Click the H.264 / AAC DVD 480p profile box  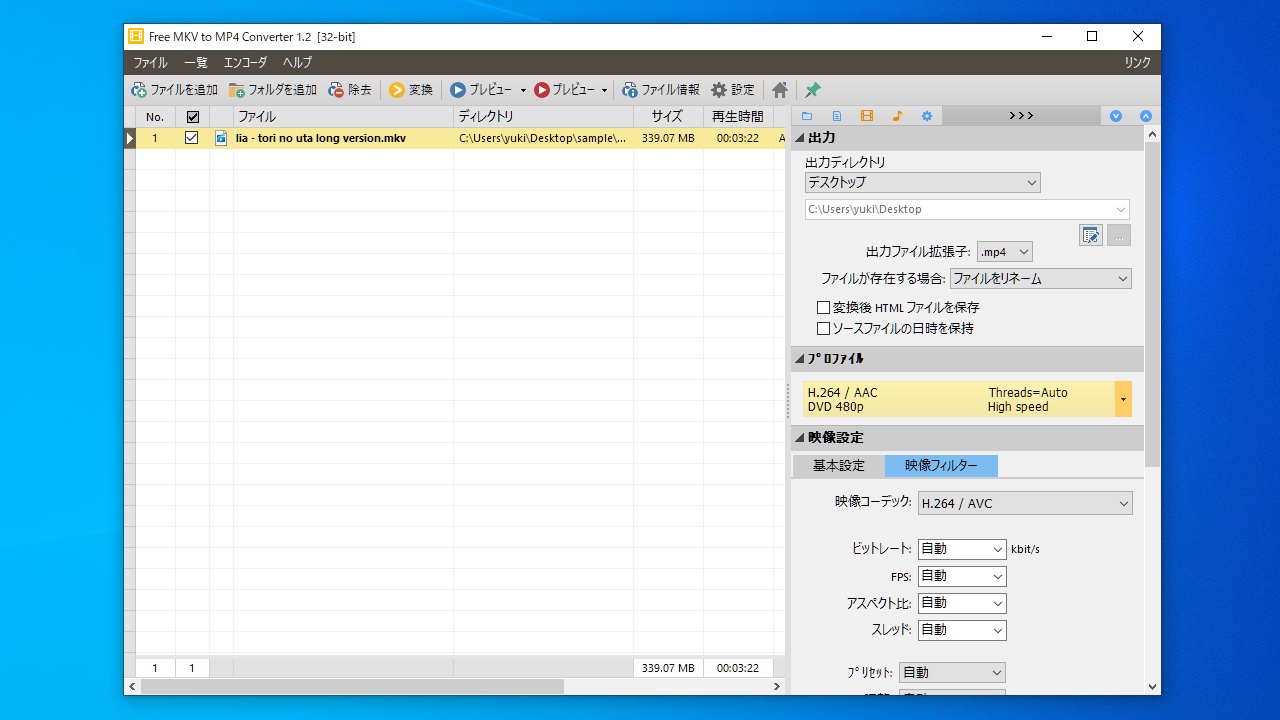point(959,399)
